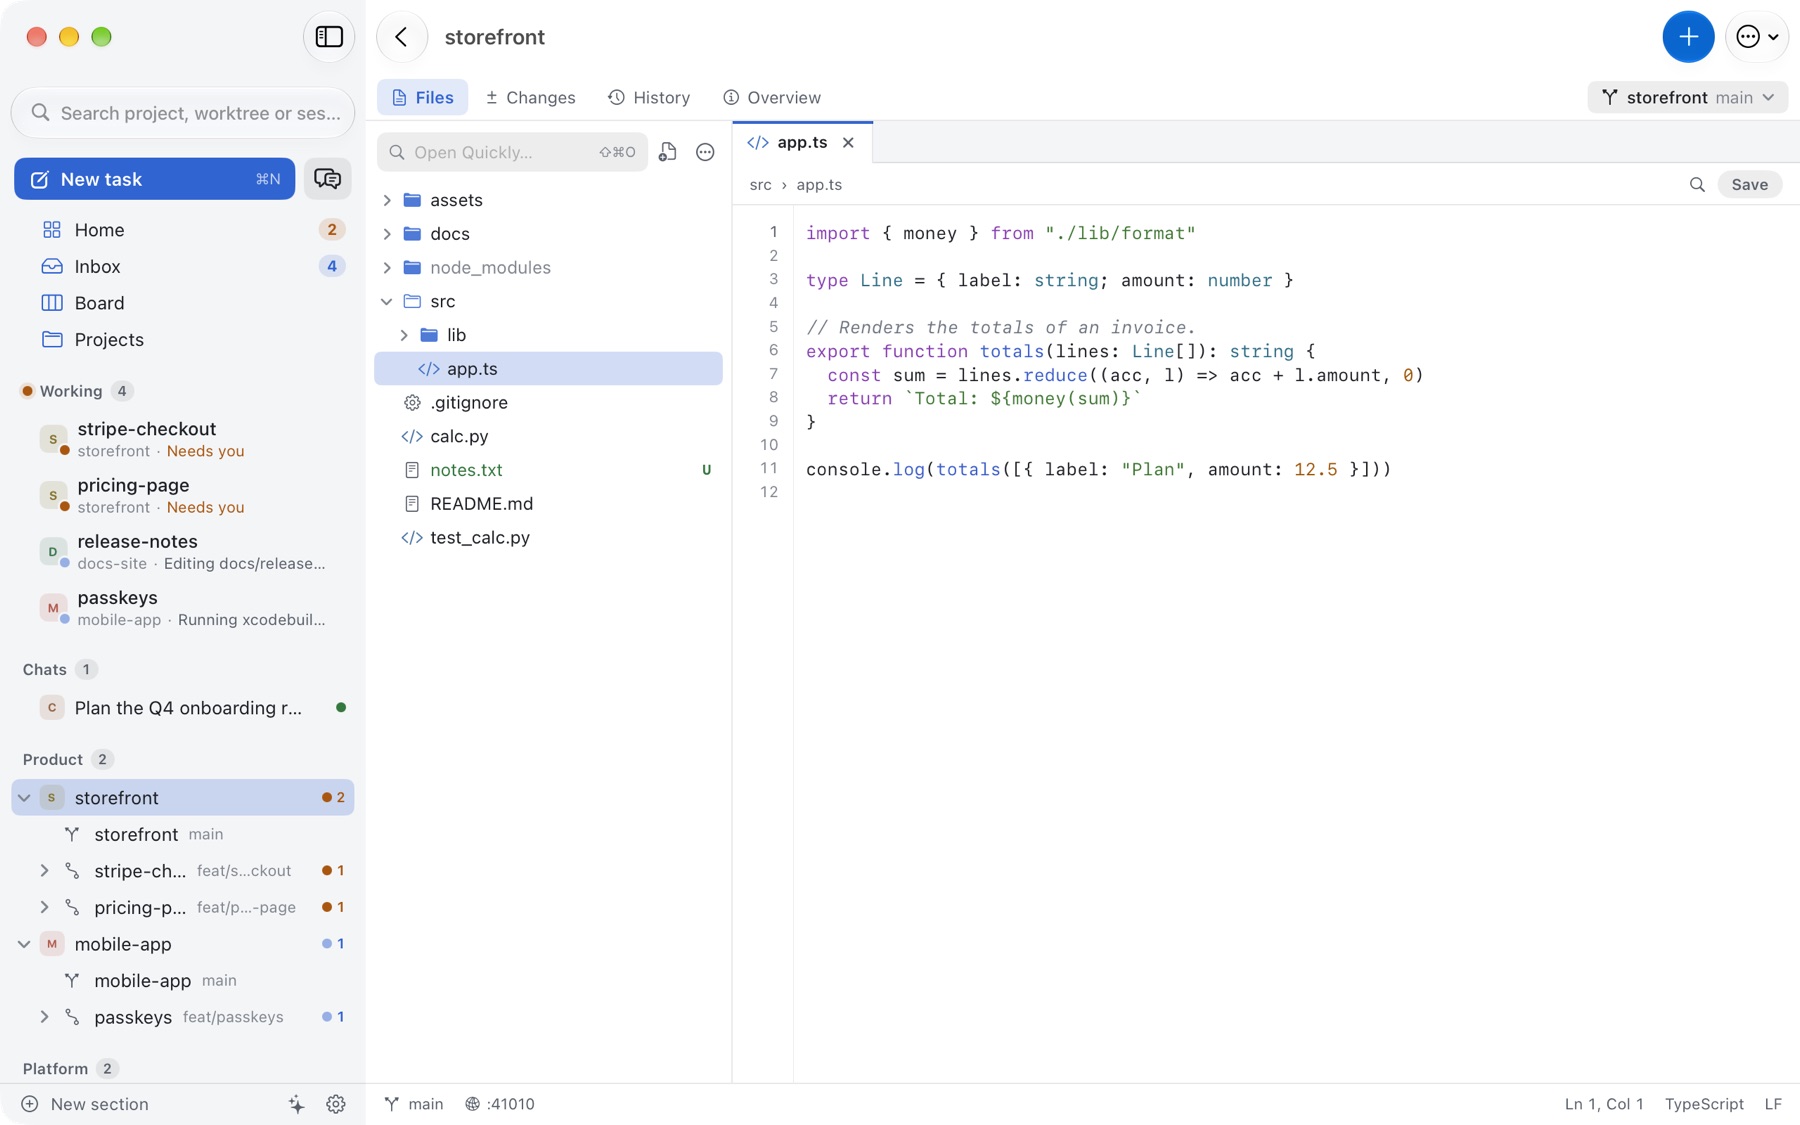Click the Working section header

click(77, 391)
